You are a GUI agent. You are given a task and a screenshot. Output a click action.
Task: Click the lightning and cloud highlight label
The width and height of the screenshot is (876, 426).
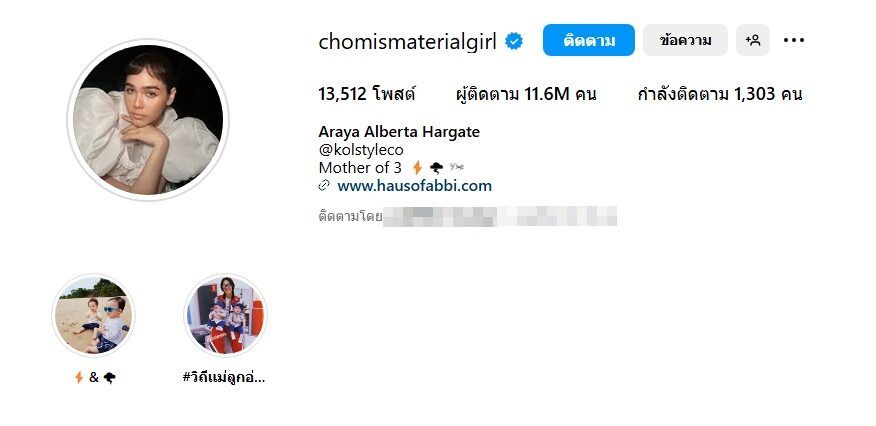94,378
